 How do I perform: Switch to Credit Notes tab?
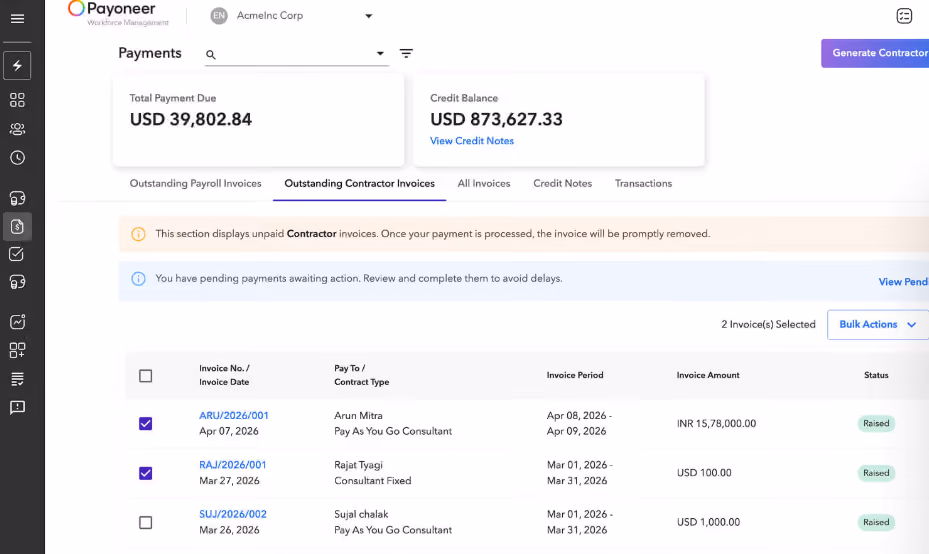coord(562,184)
